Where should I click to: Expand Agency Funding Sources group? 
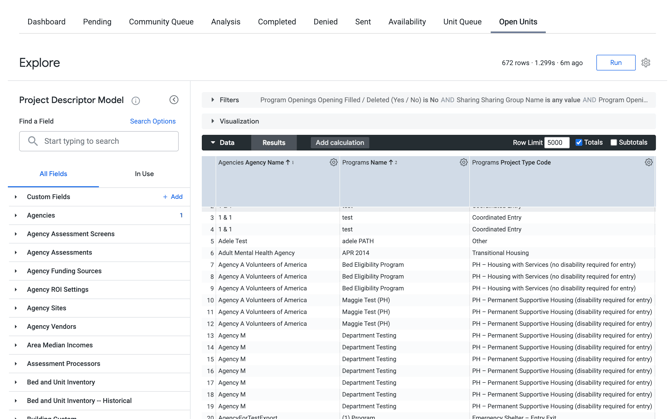click(16, 271)
